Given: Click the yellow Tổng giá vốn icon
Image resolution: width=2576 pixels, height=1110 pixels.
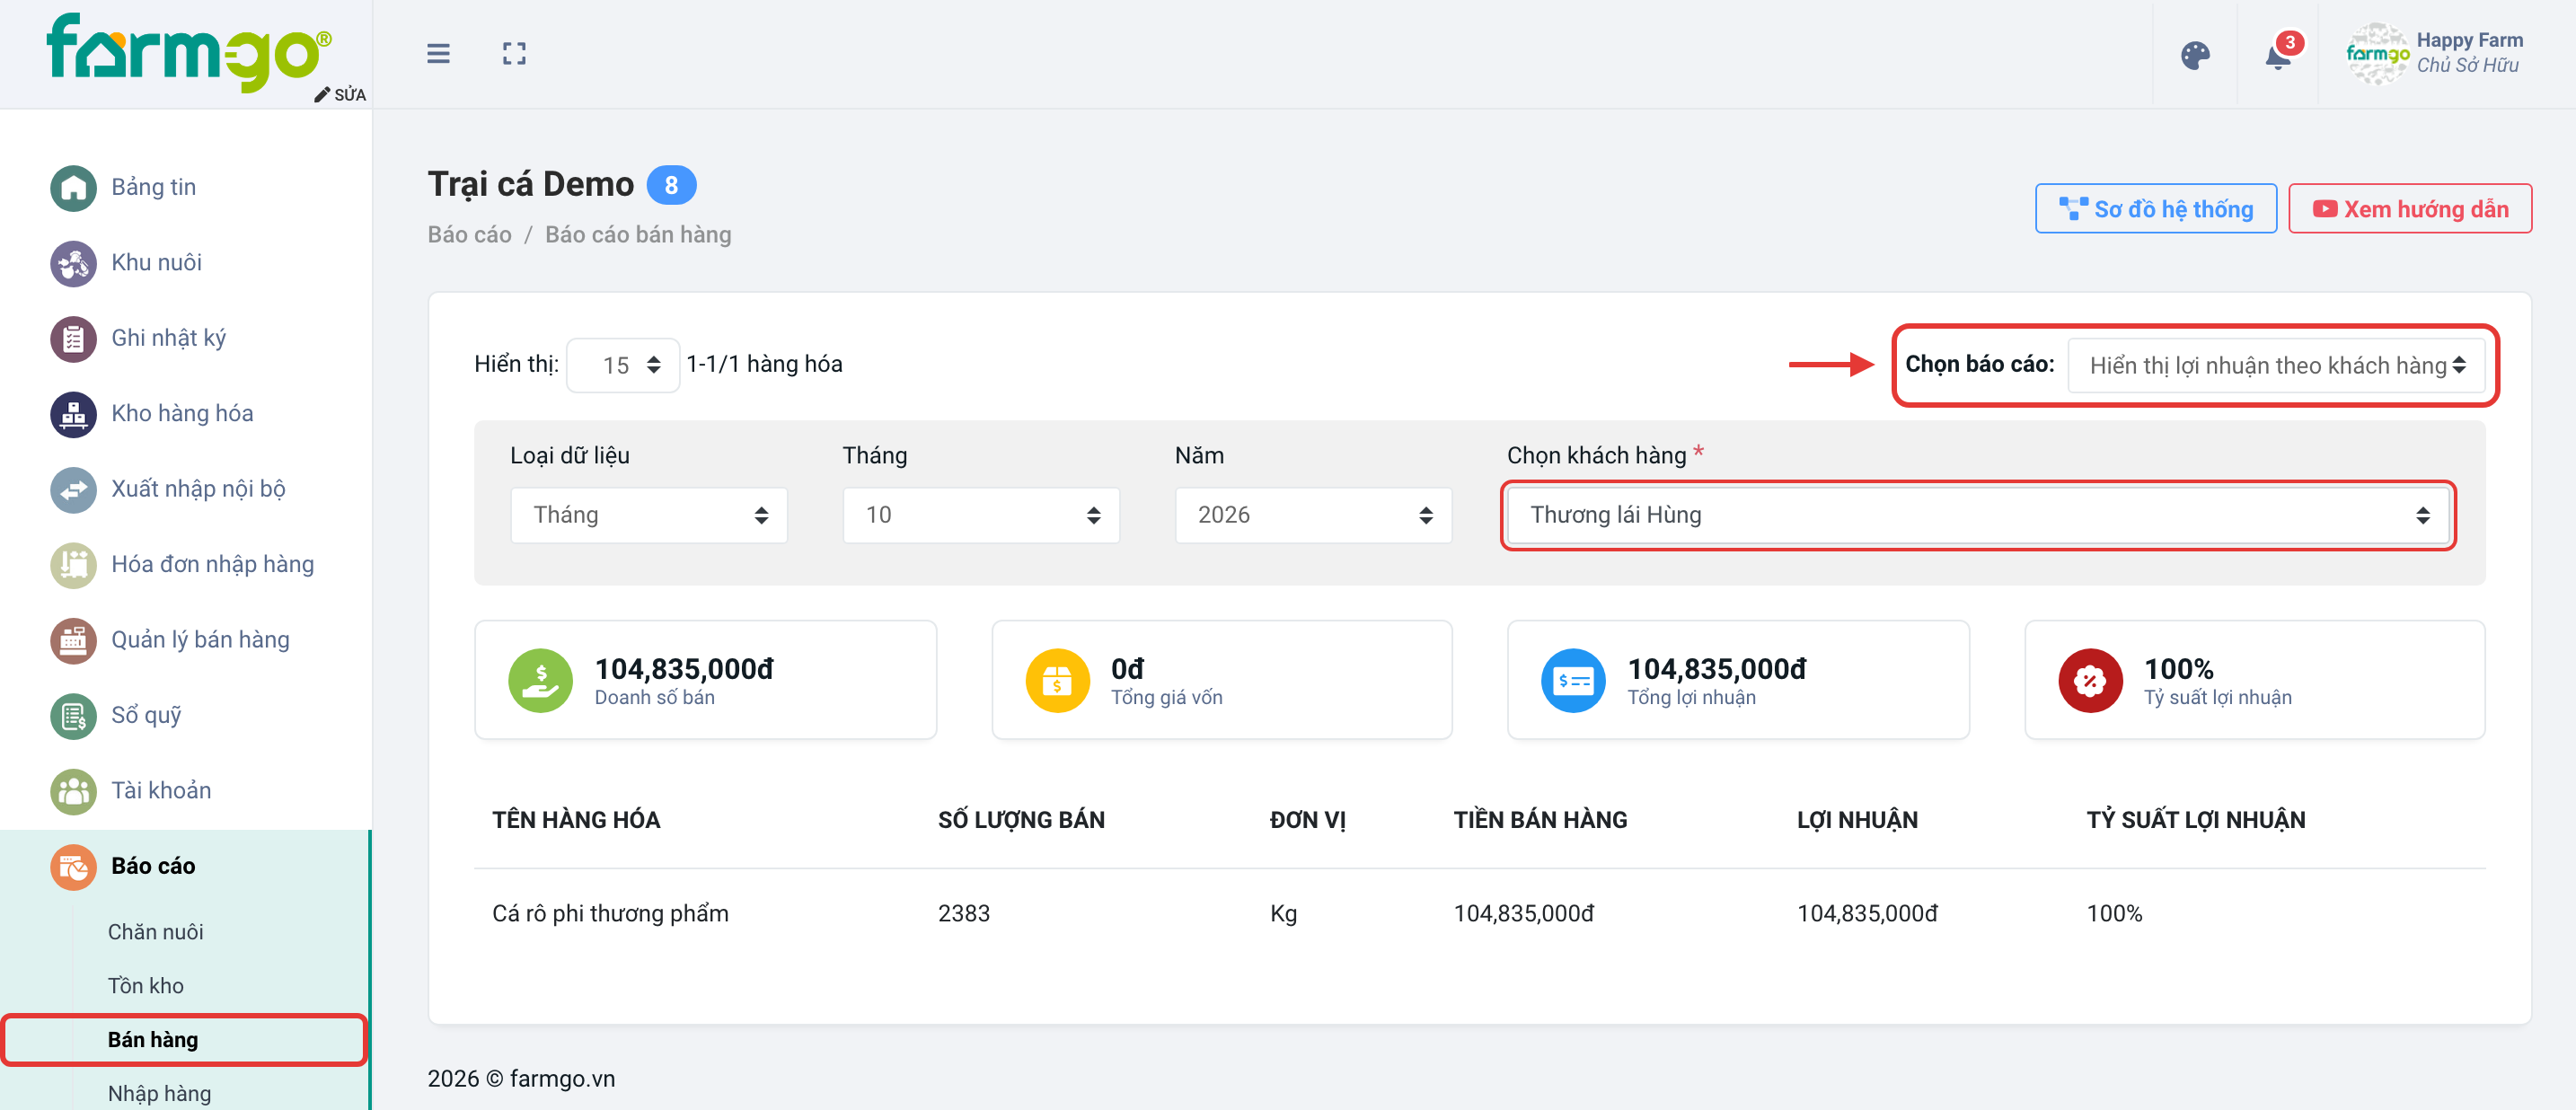Looking at the screenshot, I should (1057, 681).
